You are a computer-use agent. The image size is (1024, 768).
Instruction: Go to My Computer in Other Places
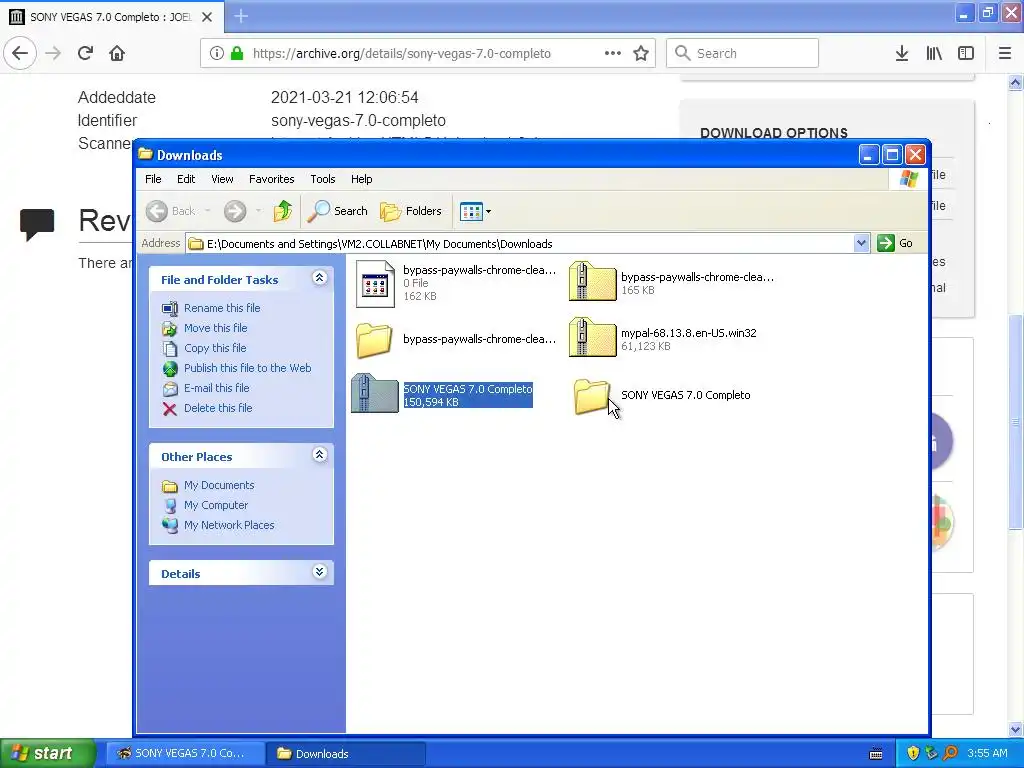coord(216,505)
